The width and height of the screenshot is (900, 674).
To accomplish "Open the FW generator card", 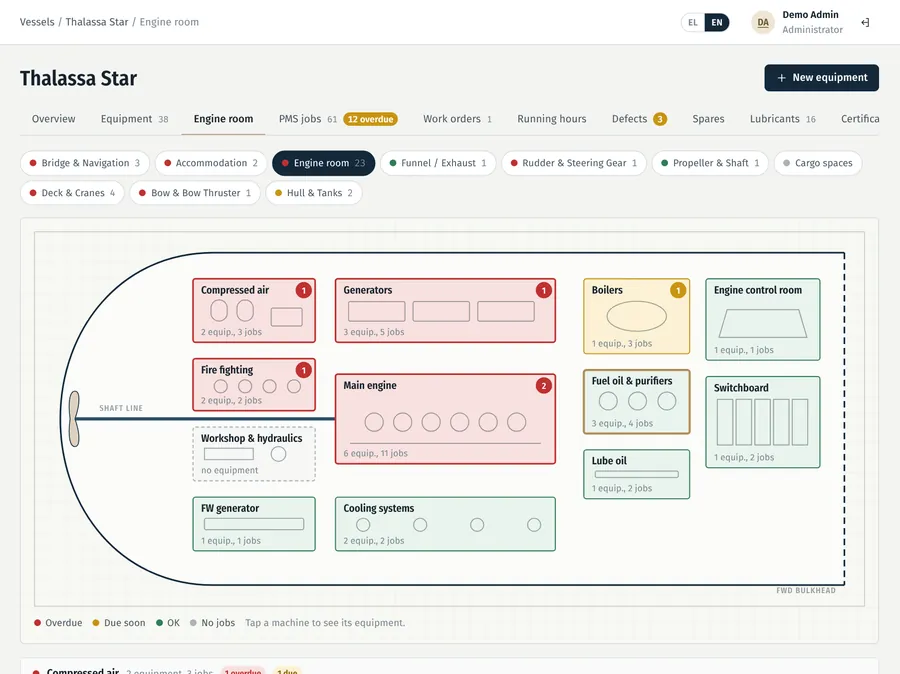I will [254, 524].
